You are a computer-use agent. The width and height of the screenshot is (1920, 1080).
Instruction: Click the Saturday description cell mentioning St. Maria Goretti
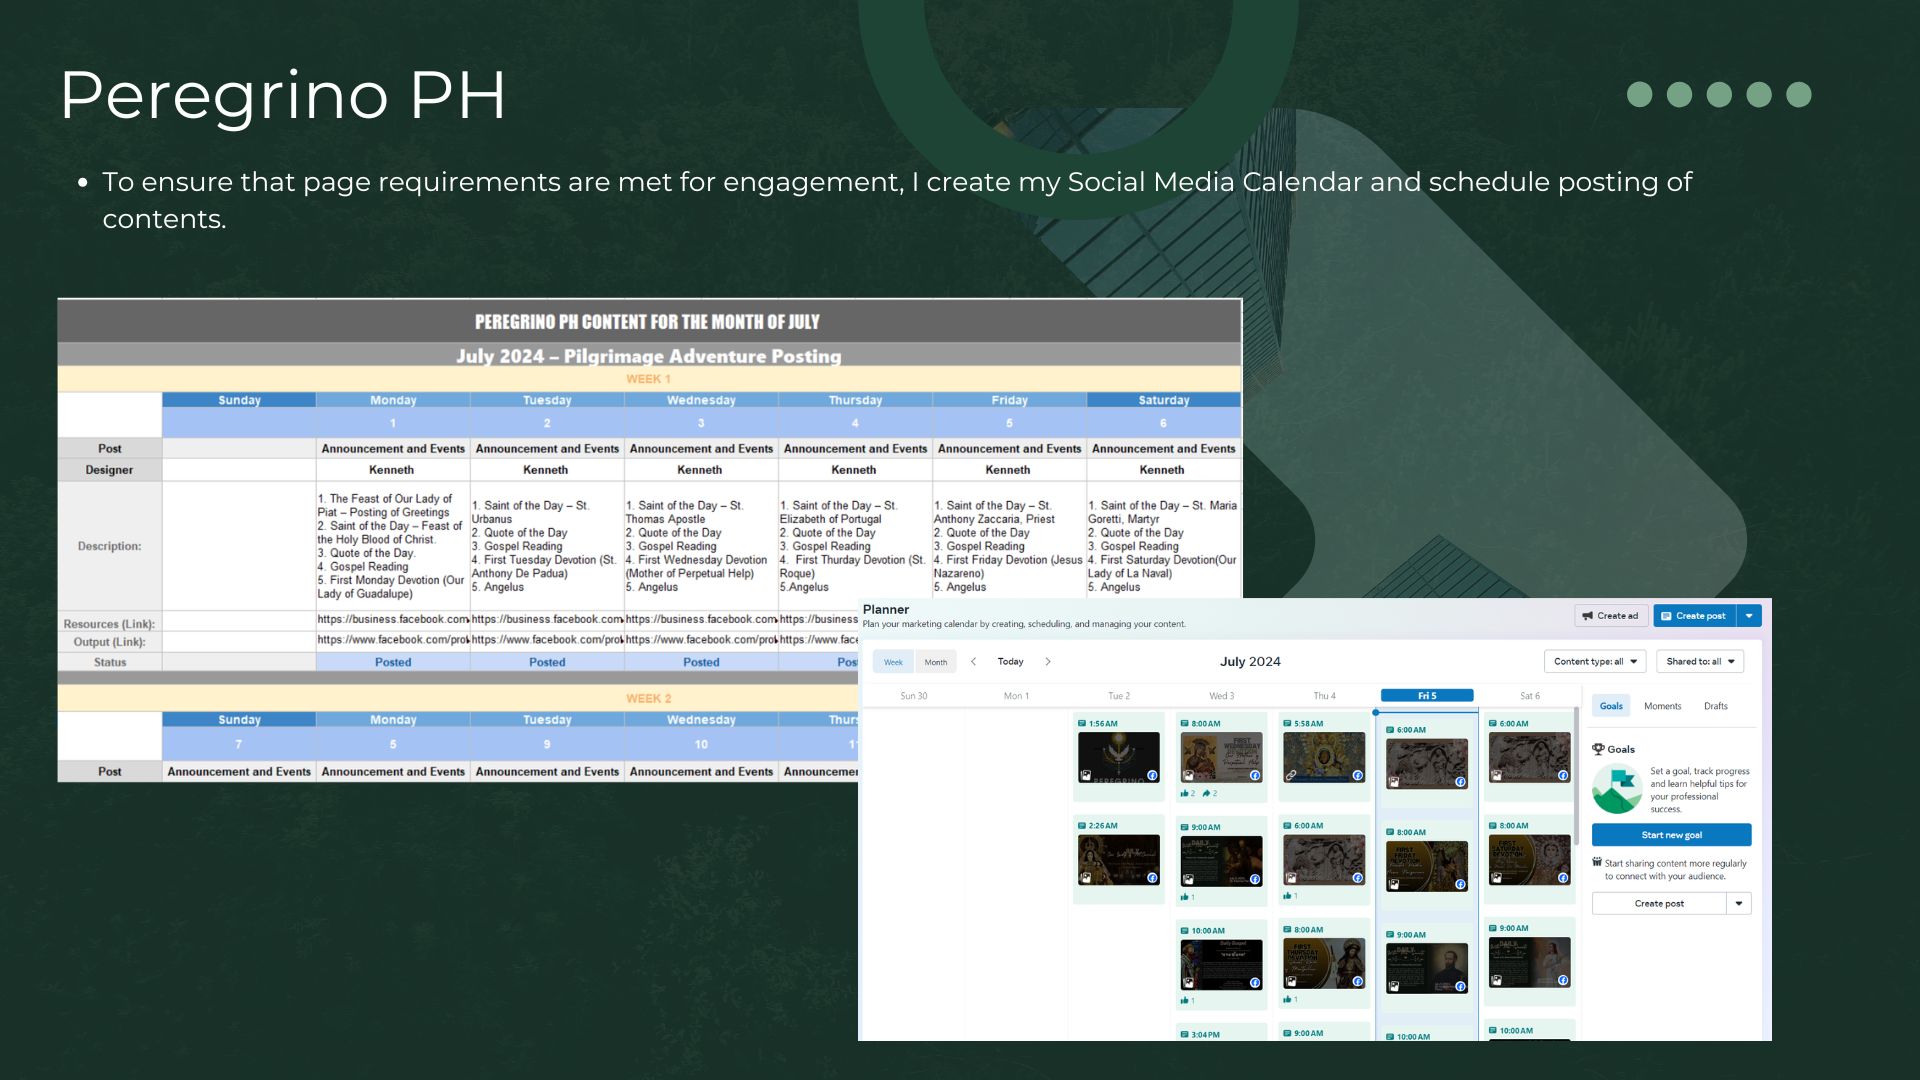click(x=1163, y=546)
